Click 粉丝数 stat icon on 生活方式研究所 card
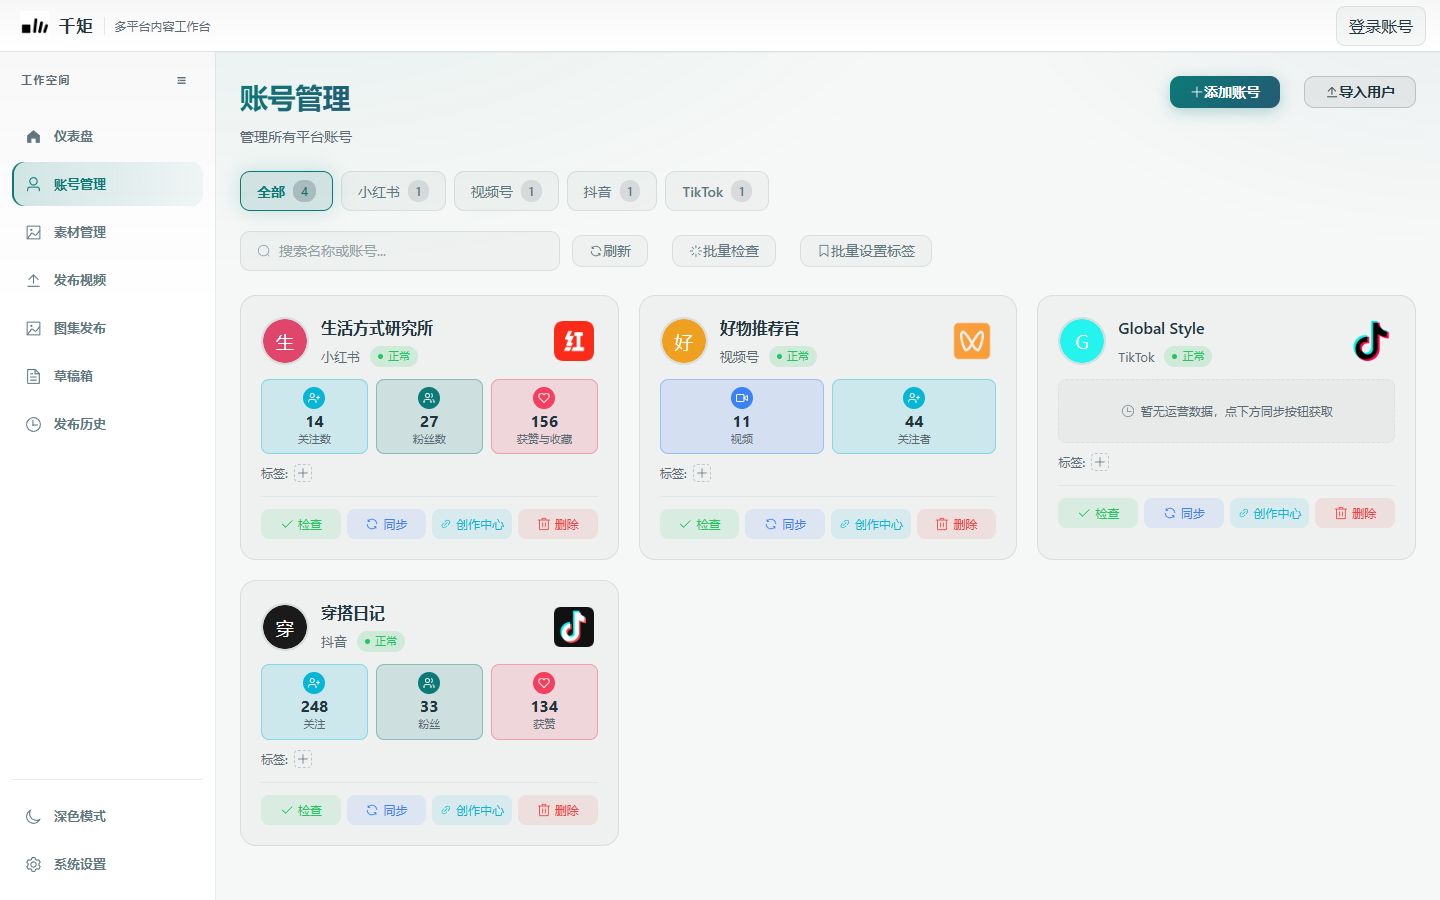Image resolution: width=1440 pixels, height=900 pixels. pos(429,398)
